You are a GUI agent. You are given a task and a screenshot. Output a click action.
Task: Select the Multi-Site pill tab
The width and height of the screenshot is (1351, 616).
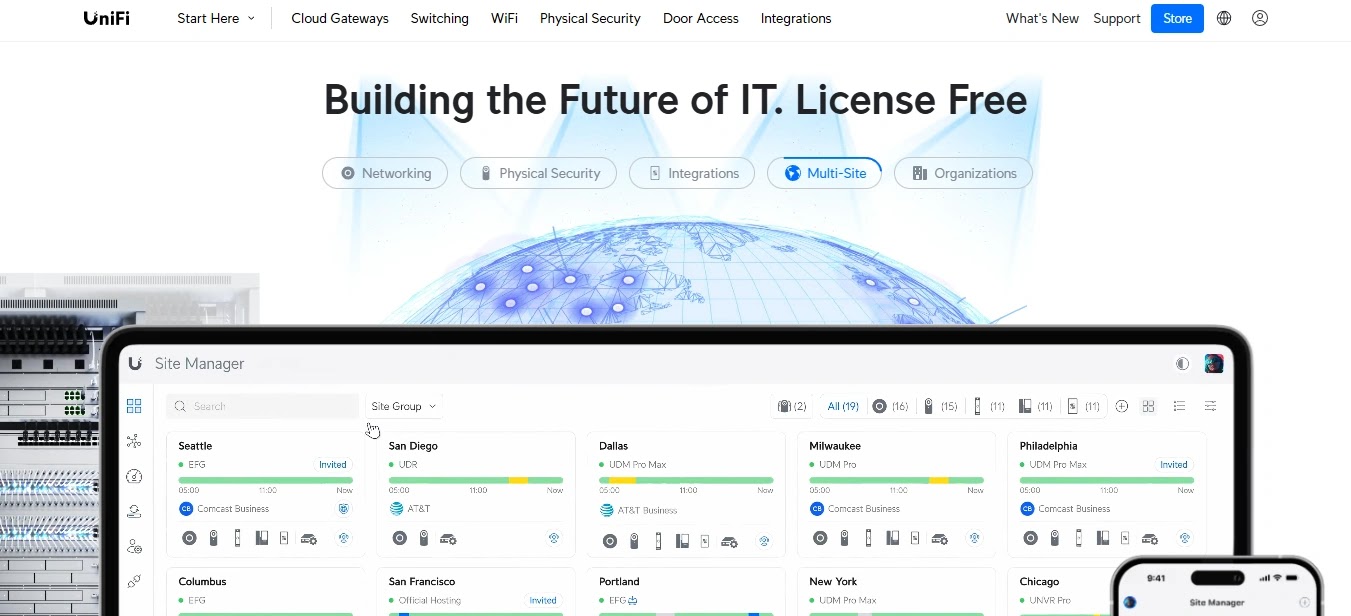point(824,173)
